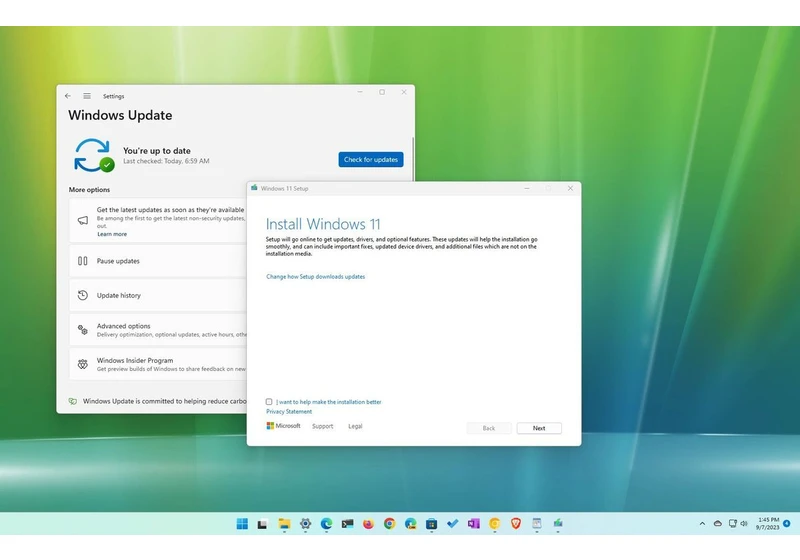Click 'You're up to date' status text
Viewport: 800px width, 560px height.
pyautogui.click(x=157, y=151)
